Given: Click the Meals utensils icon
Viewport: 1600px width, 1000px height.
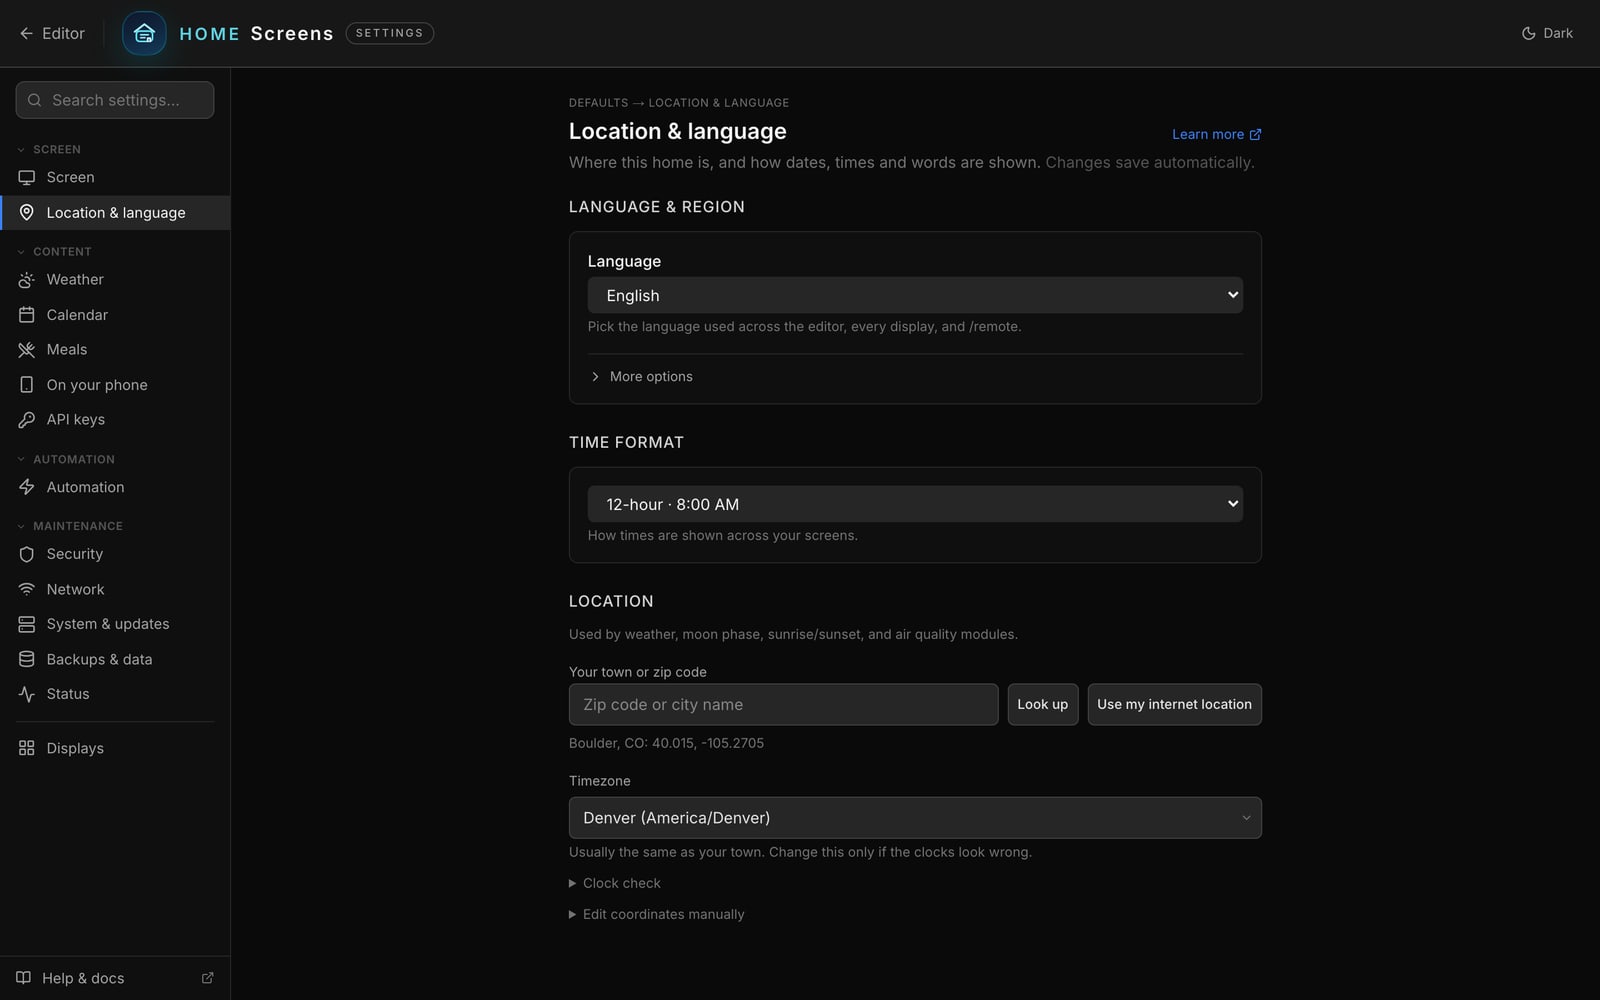Looking at the screenshot, I should 27,350.
